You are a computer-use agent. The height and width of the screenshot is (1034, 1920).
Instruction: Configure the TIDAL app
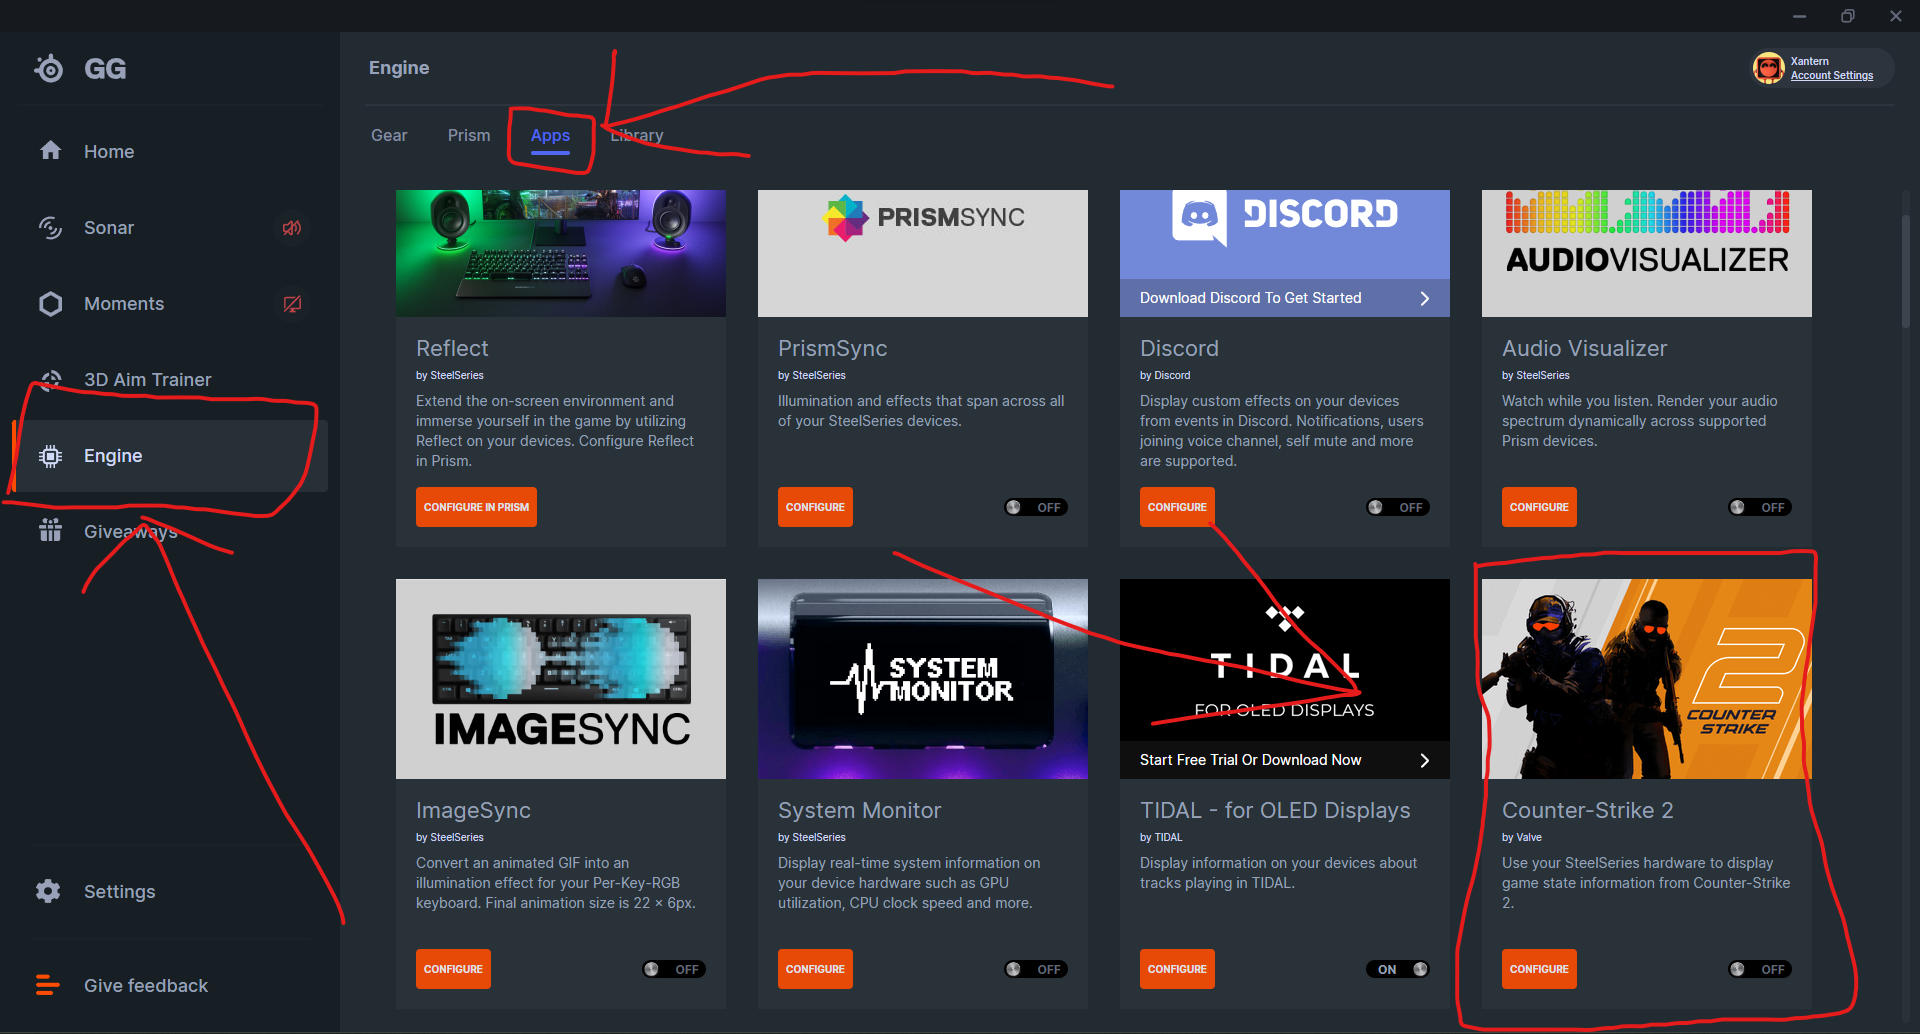[x=1177, y=969]
